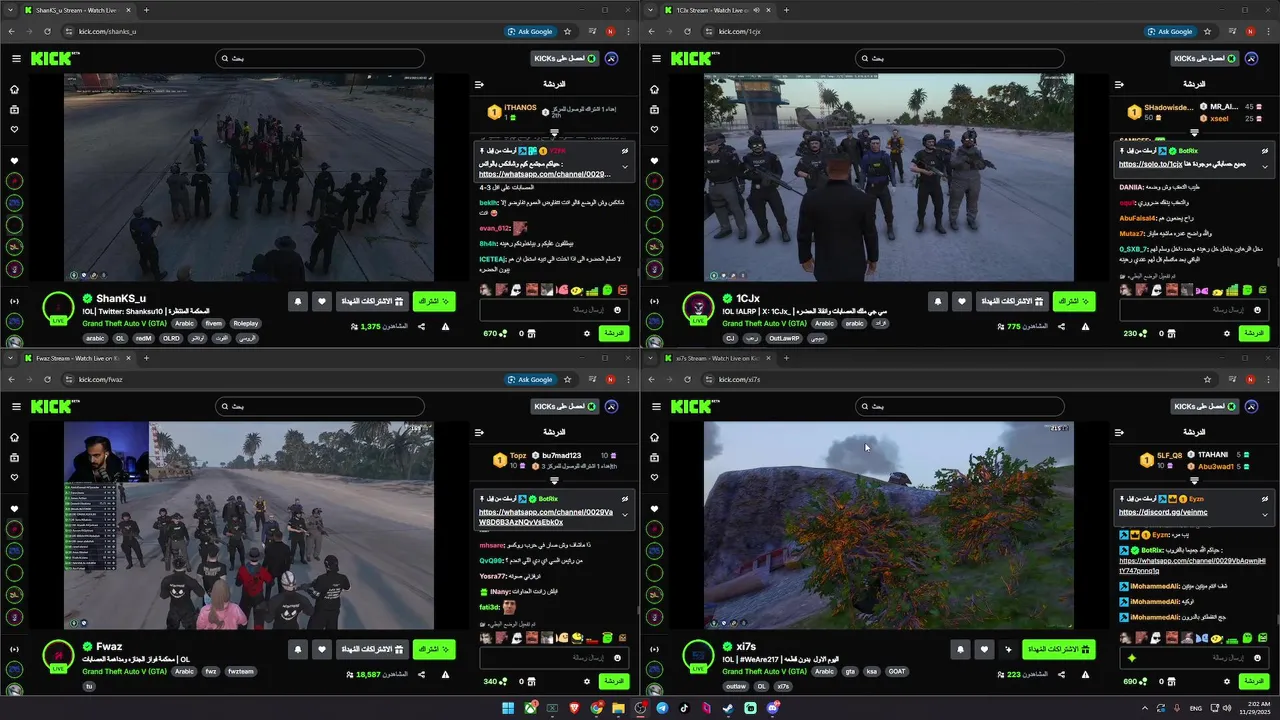Open solo.to/1cjx link in 1CJx chat
This screenshot has height=720, width=1280.
point(1150,164)
